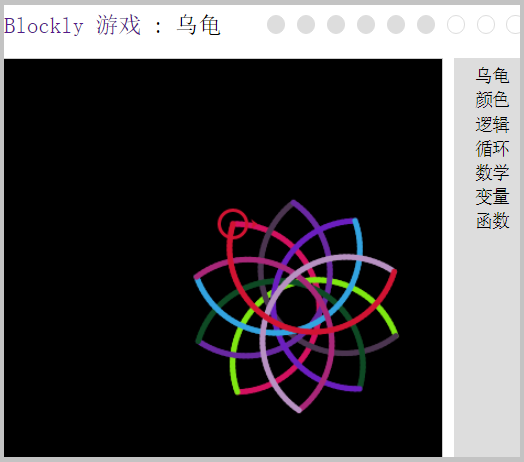Choose the third gray level dot

pos(336,24)
